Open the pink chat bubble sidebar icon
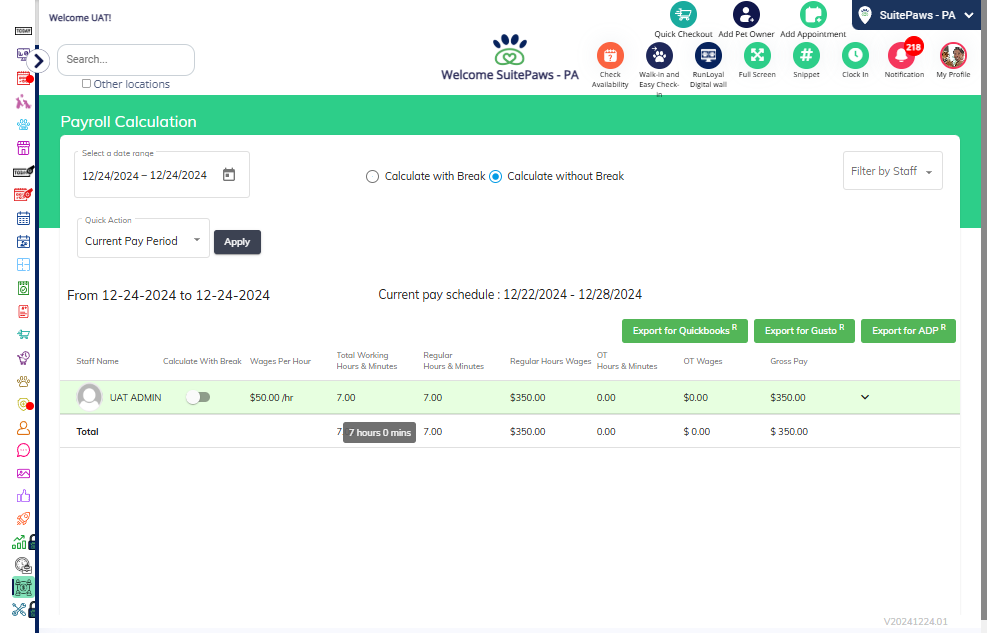Screen dimensions: 987x633 tap(23, 451)
